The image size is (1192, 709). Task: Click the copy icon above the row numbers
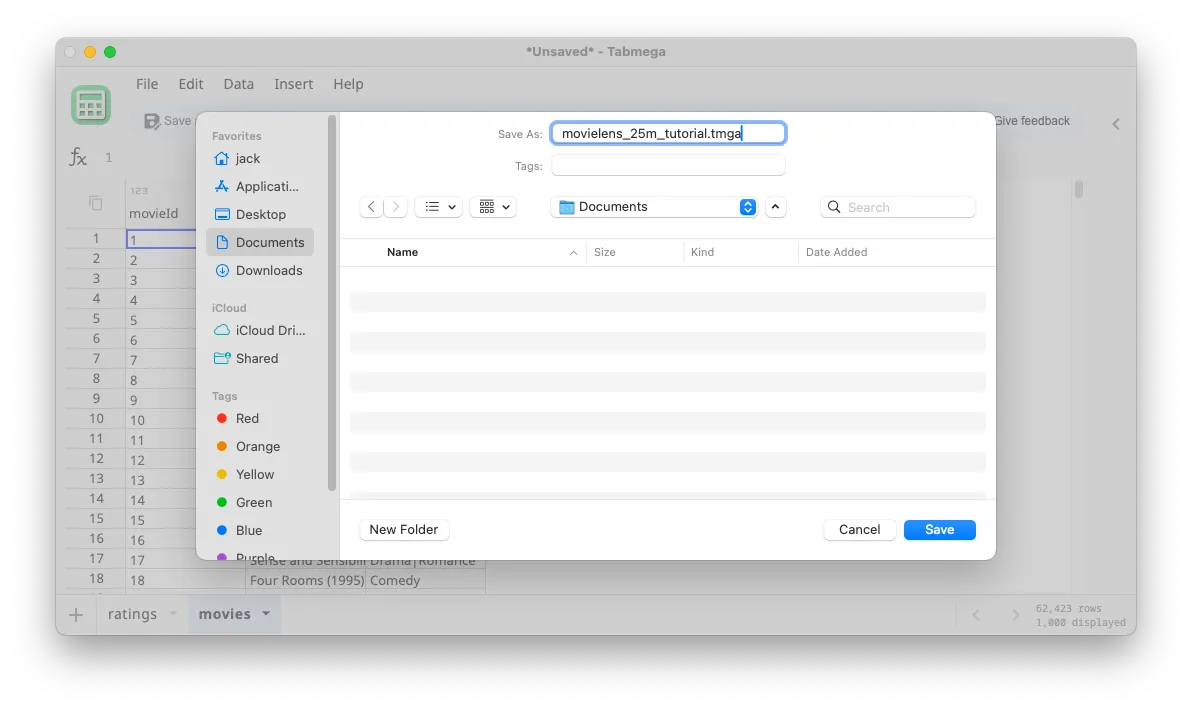coord(95,202)
